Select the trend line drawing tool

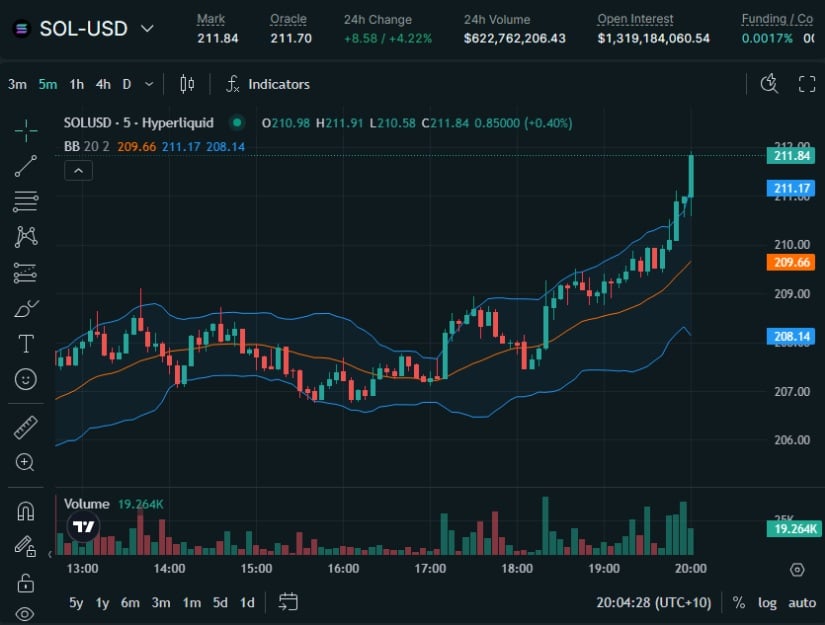click(26, 166)
